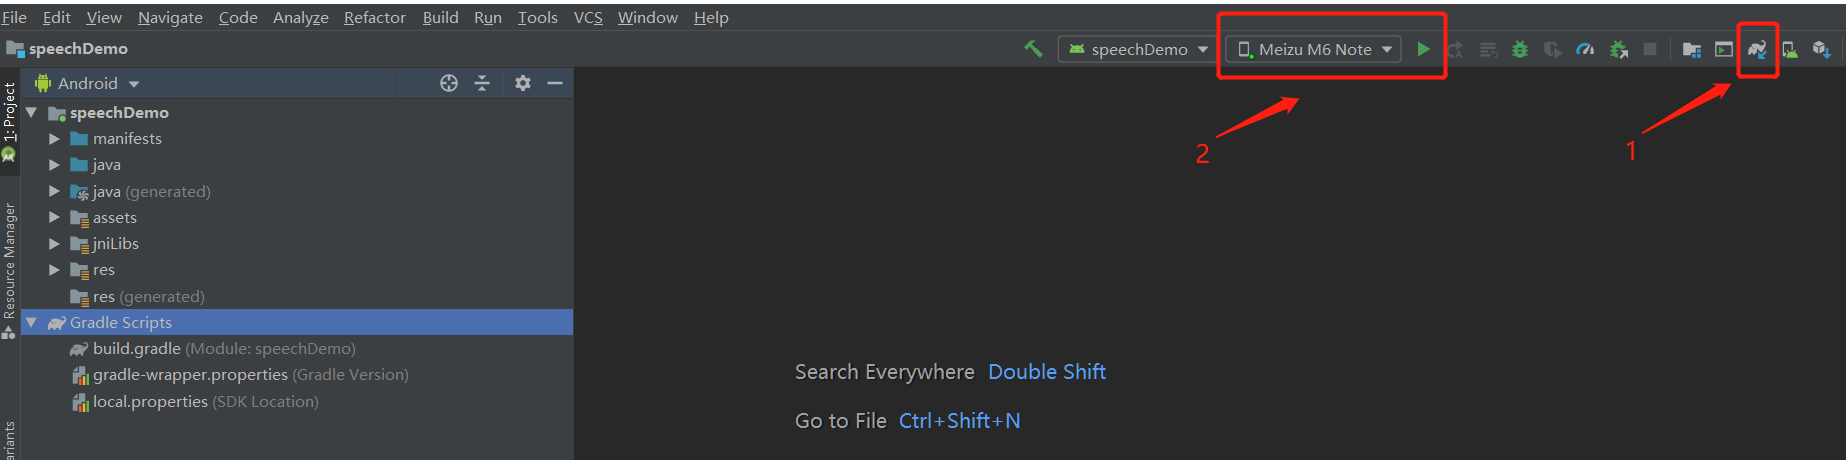Expand the manifests folder
Image resolution: width=1846 pixels, height=460 pixels.
55,139
